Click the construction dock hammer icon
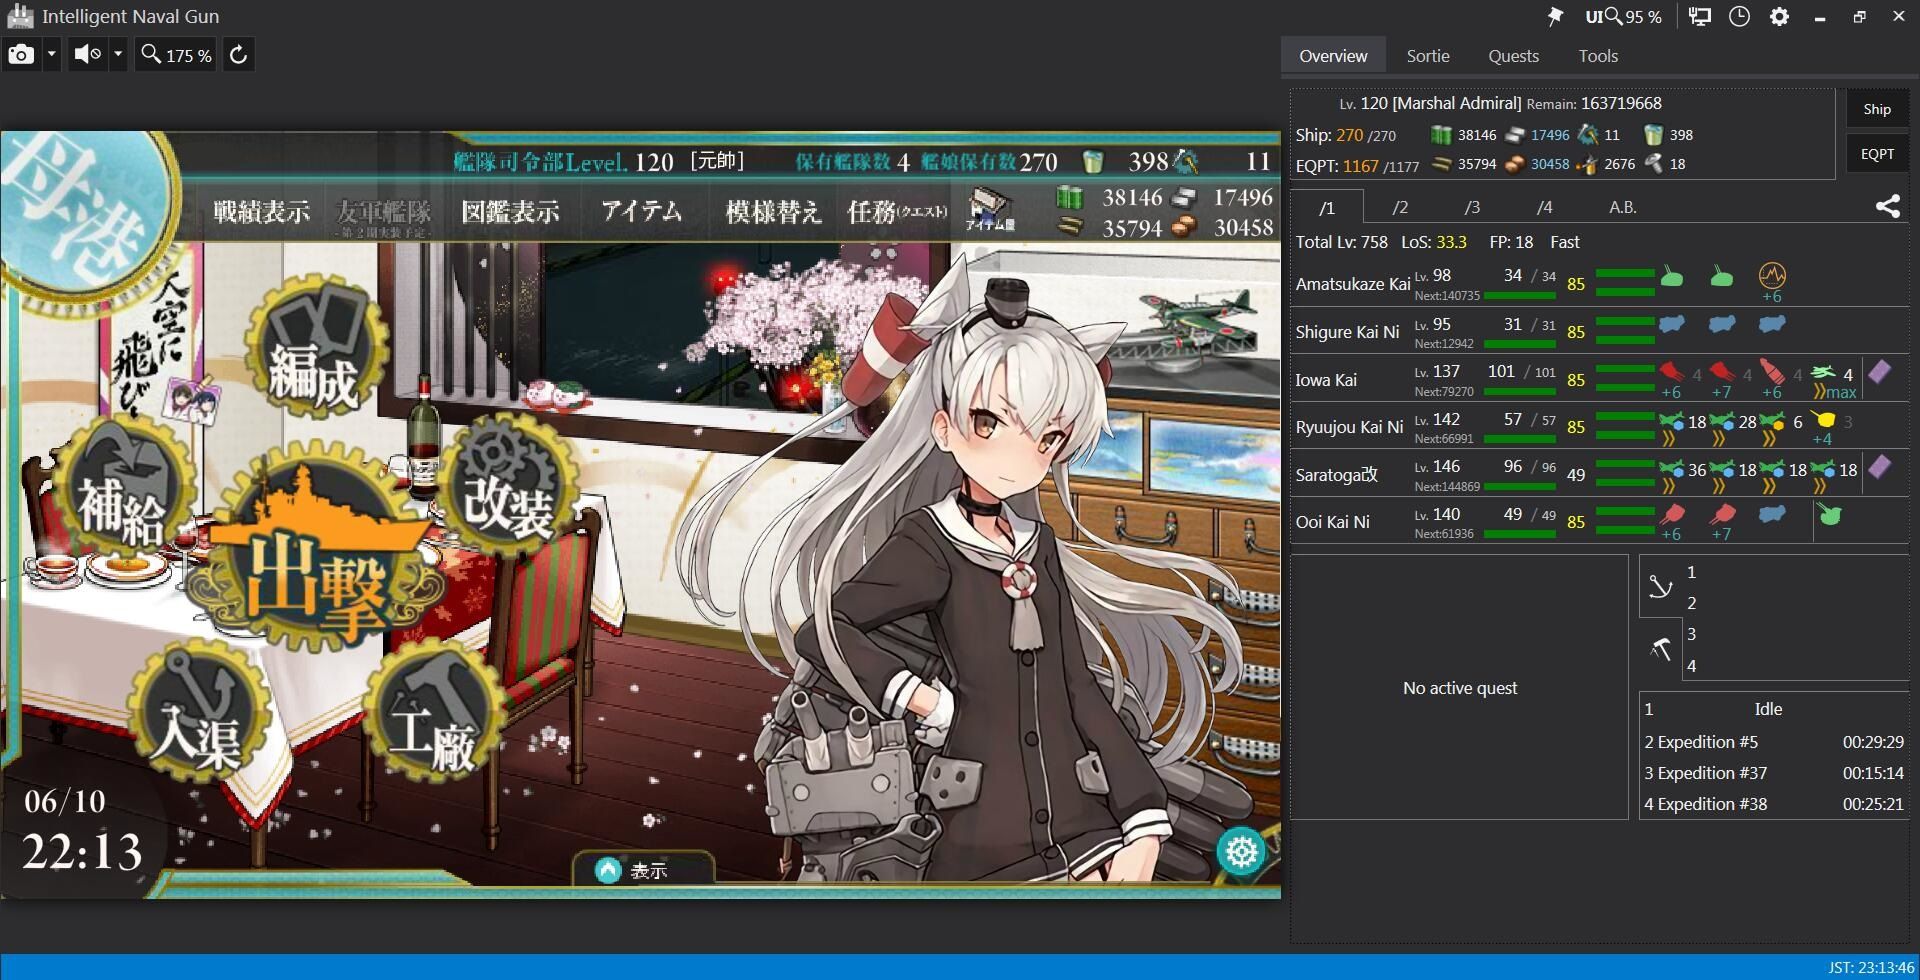Image resolution: width=1920 pixels, height=980 pixels. point(1660,650)
